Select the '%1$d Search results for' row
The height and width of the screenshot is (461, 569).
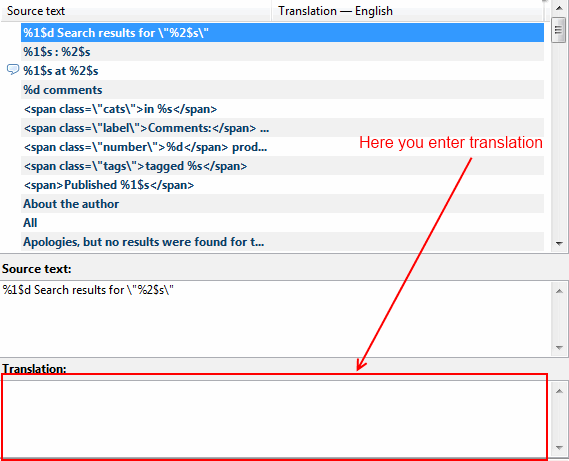click(282, 33)
